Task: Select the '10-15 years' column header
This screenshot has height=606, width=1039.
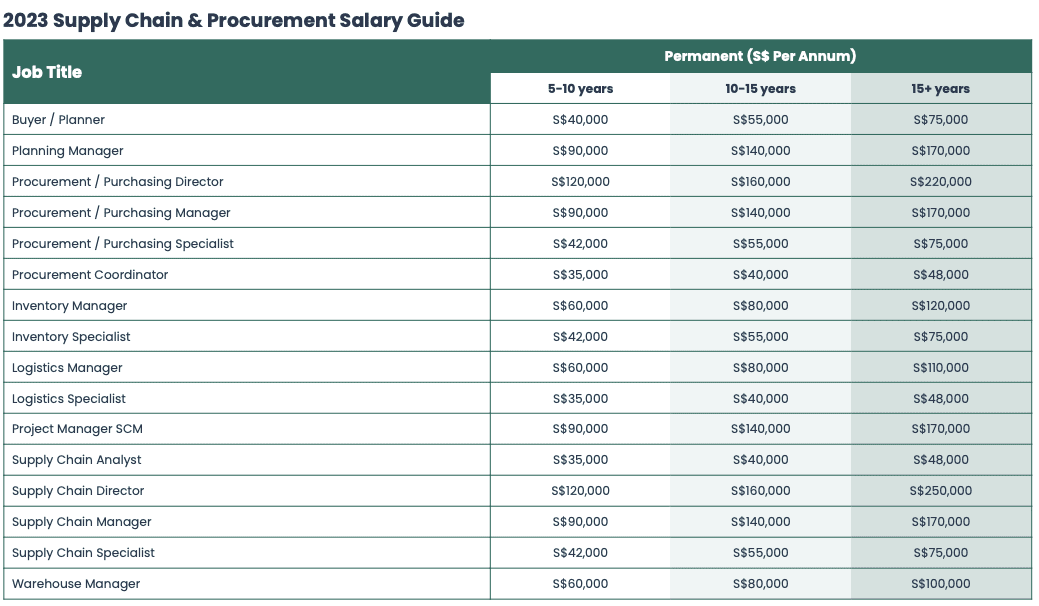Action: click(x=760, y=89)
